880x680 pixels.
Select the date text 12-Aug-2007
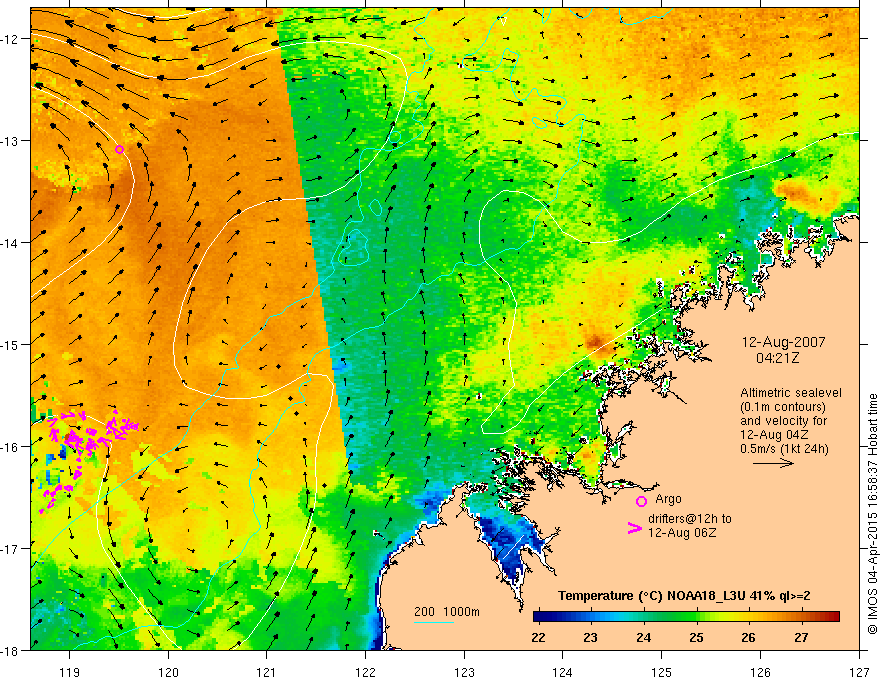tap(783, 342)
